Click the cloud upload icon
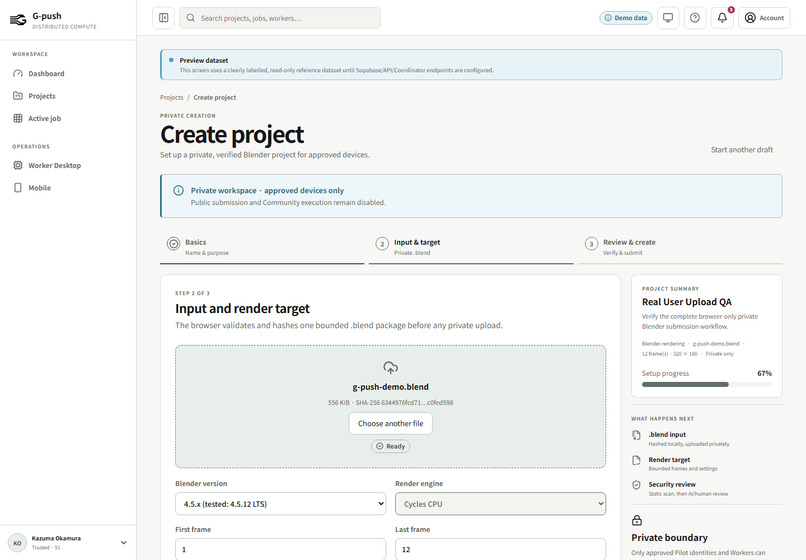The image size is (806, 560). click(x=391, y=367)
